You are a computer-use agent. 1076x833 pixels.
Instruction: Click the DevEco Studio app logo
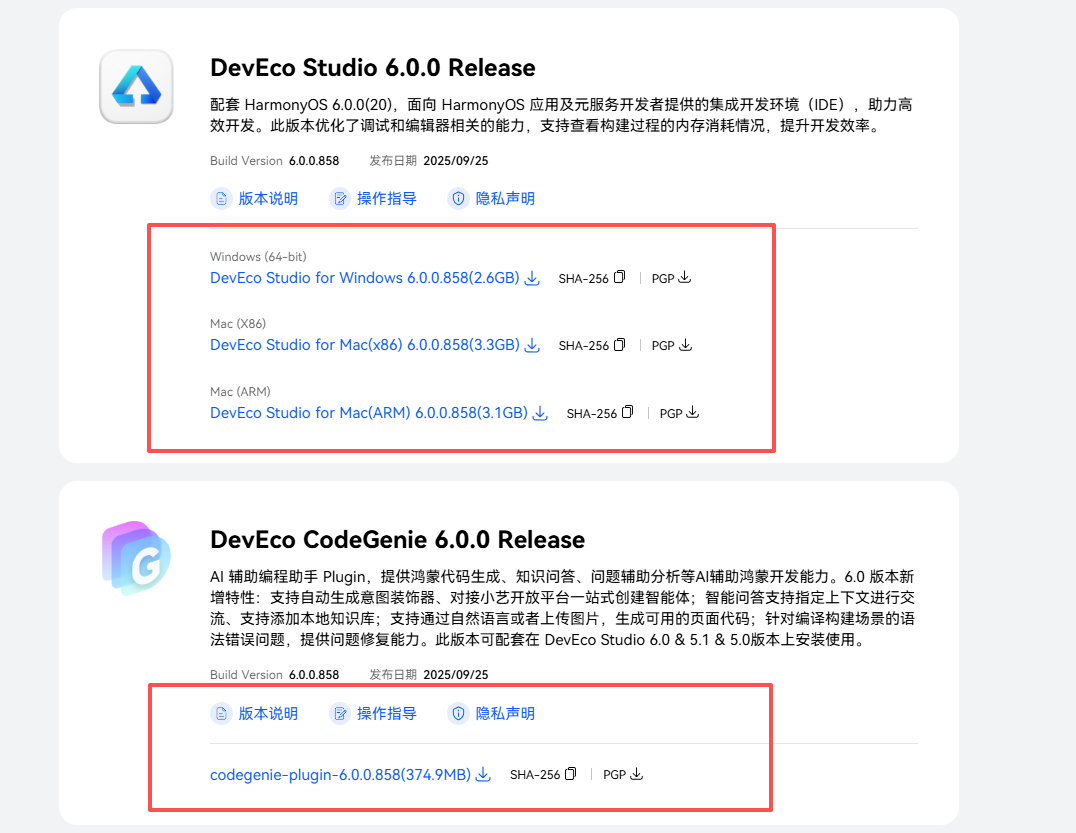[136, 86]
